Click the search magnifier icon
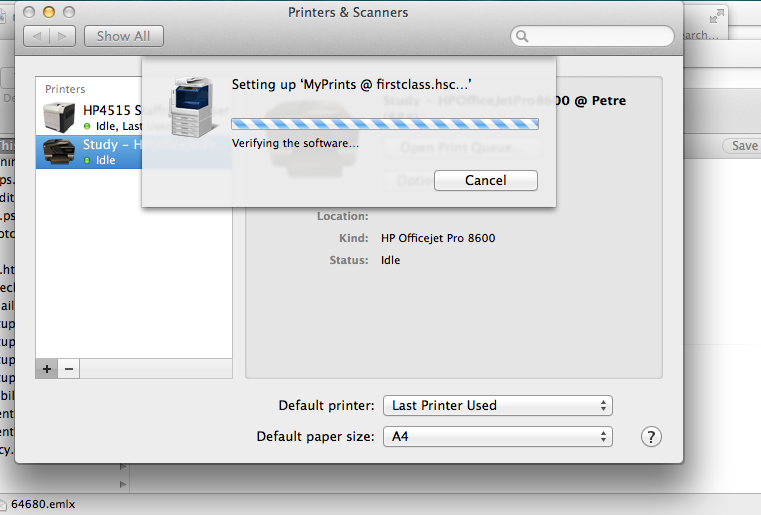Viewport: 761px width, 515px height. click(x=522, y=37)
